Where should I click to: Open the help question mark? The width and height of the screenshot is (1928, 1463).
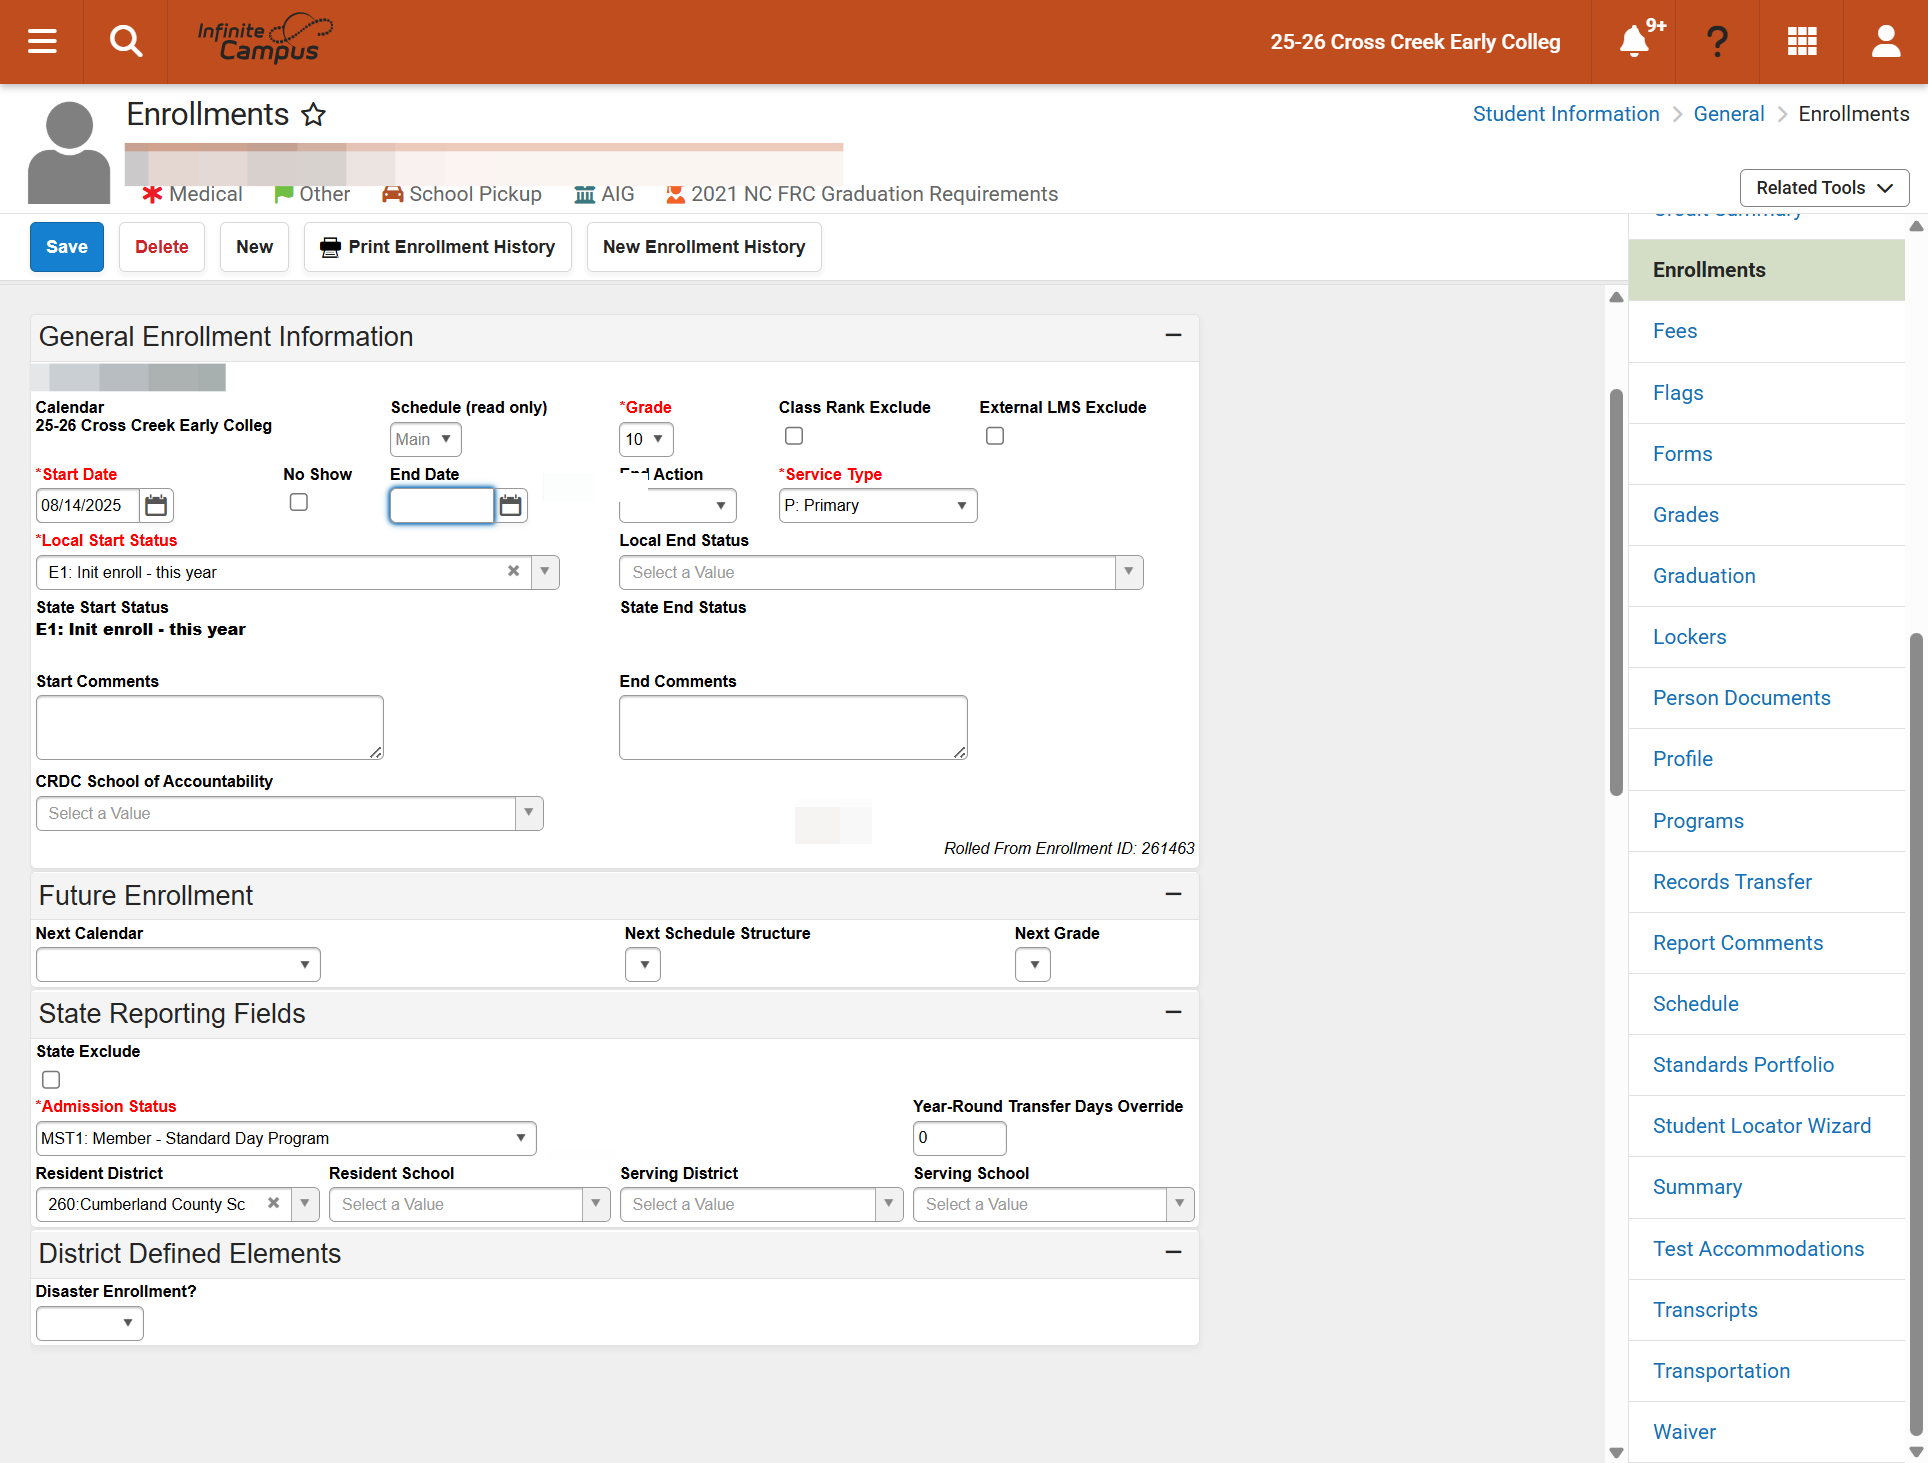(1717, 41)
